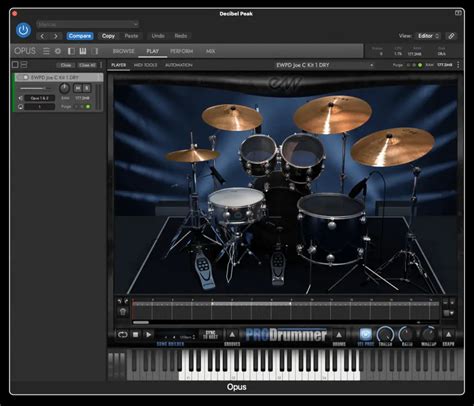Toggle the loop playback button
This screenshot has height=406, width=474.
click(x=122, y=334)
